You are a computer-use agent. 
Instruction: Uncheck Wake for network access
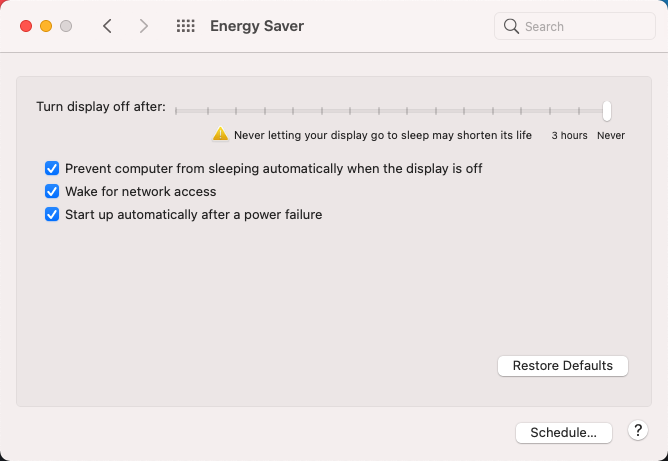click(x=52, y=191)
